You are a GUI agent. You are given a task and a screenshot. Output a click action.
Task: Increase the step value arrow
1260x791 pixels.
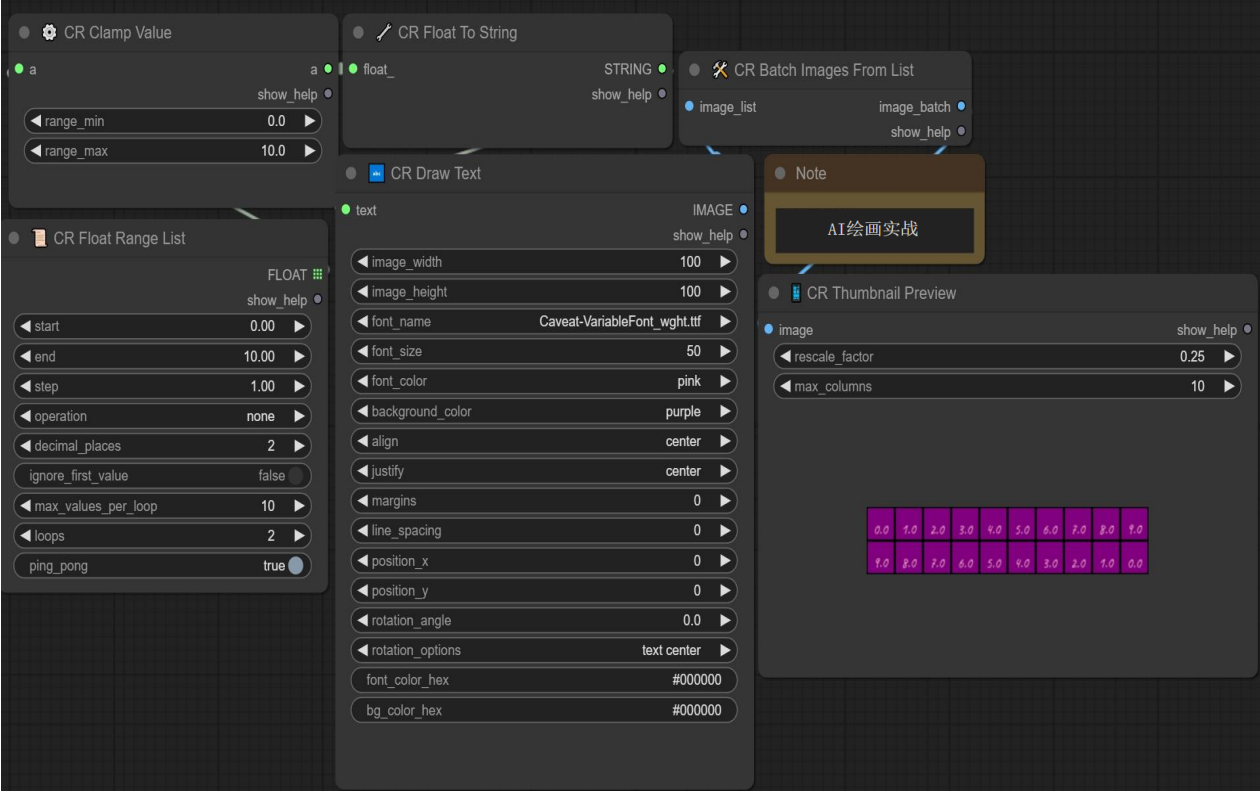(x=298, y=386)
